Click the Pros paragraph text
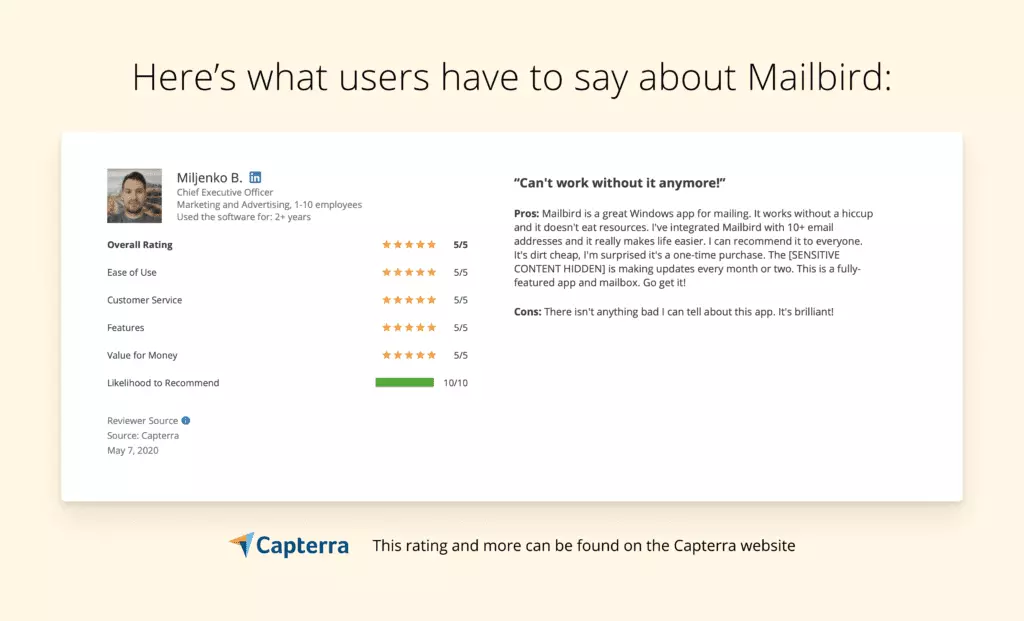This screenshot has height=621, width=1024. [x=692, y=248]
